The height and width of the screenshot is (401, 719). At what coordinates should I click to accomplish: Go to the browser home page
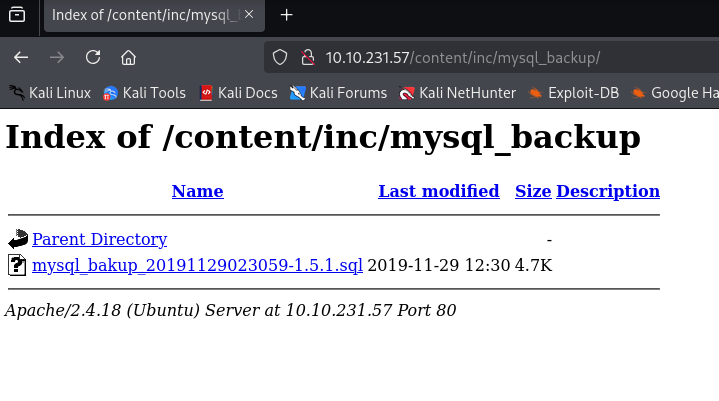tap(128, 57)
